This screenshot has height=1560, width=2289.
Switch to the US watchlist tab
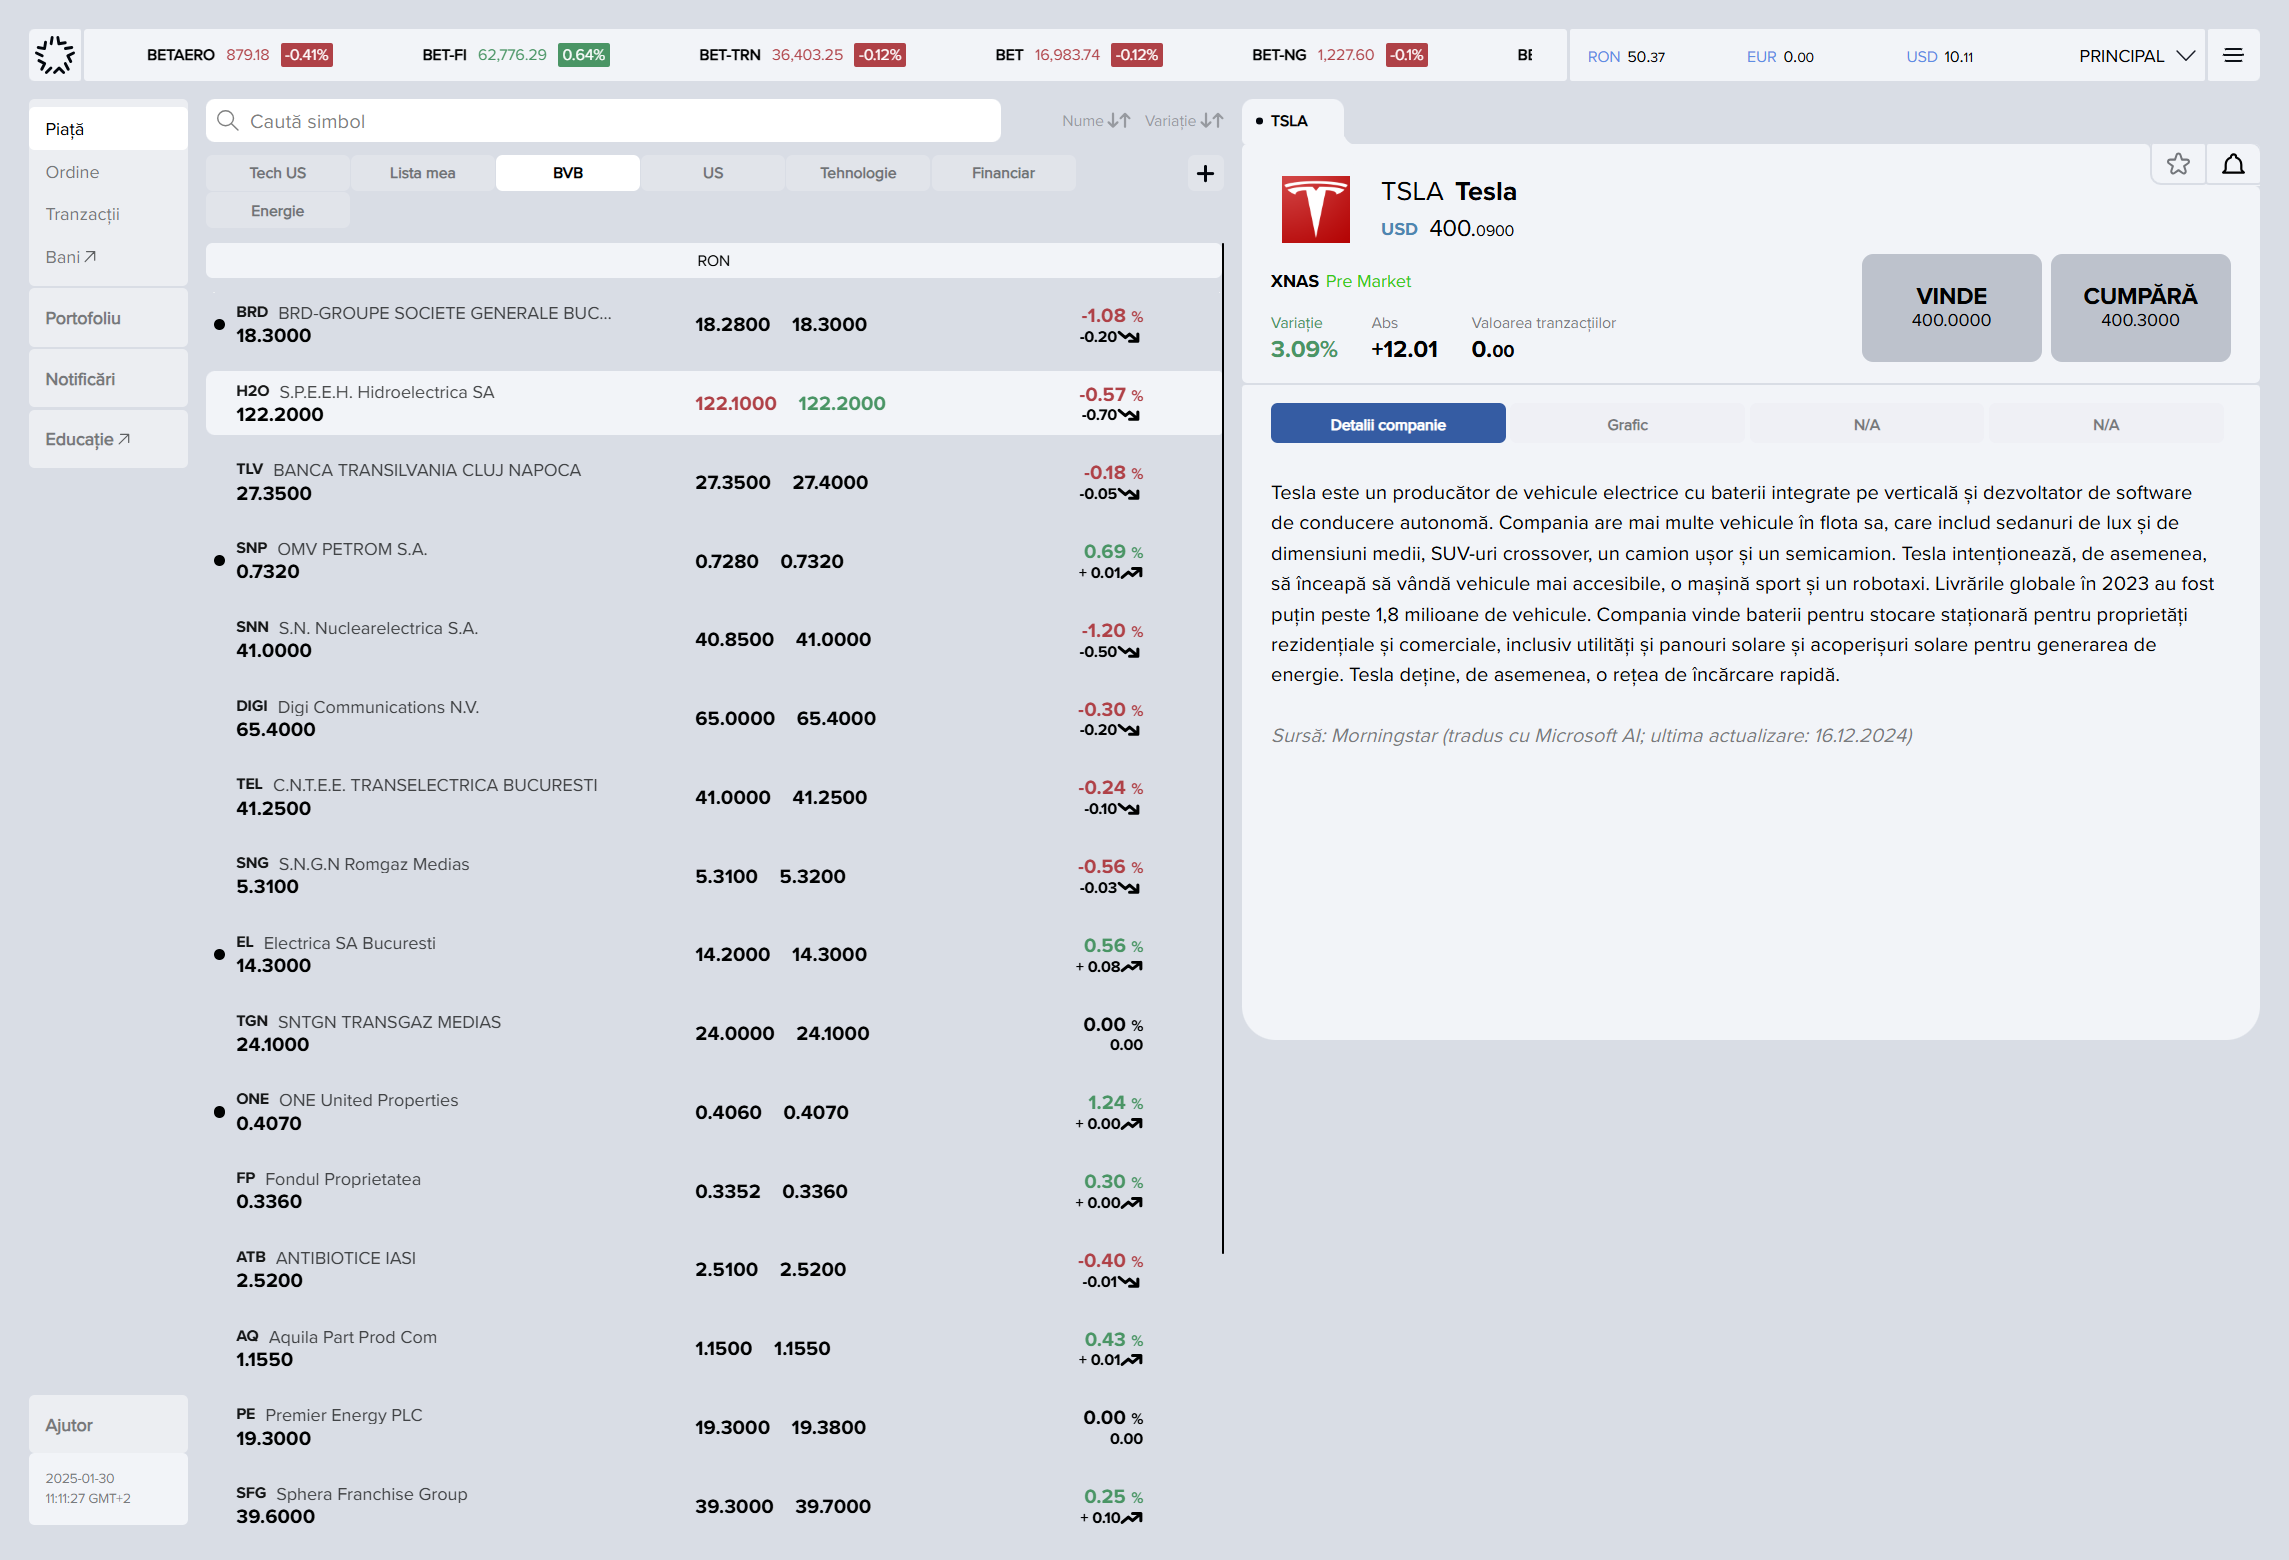pos(713,173)
